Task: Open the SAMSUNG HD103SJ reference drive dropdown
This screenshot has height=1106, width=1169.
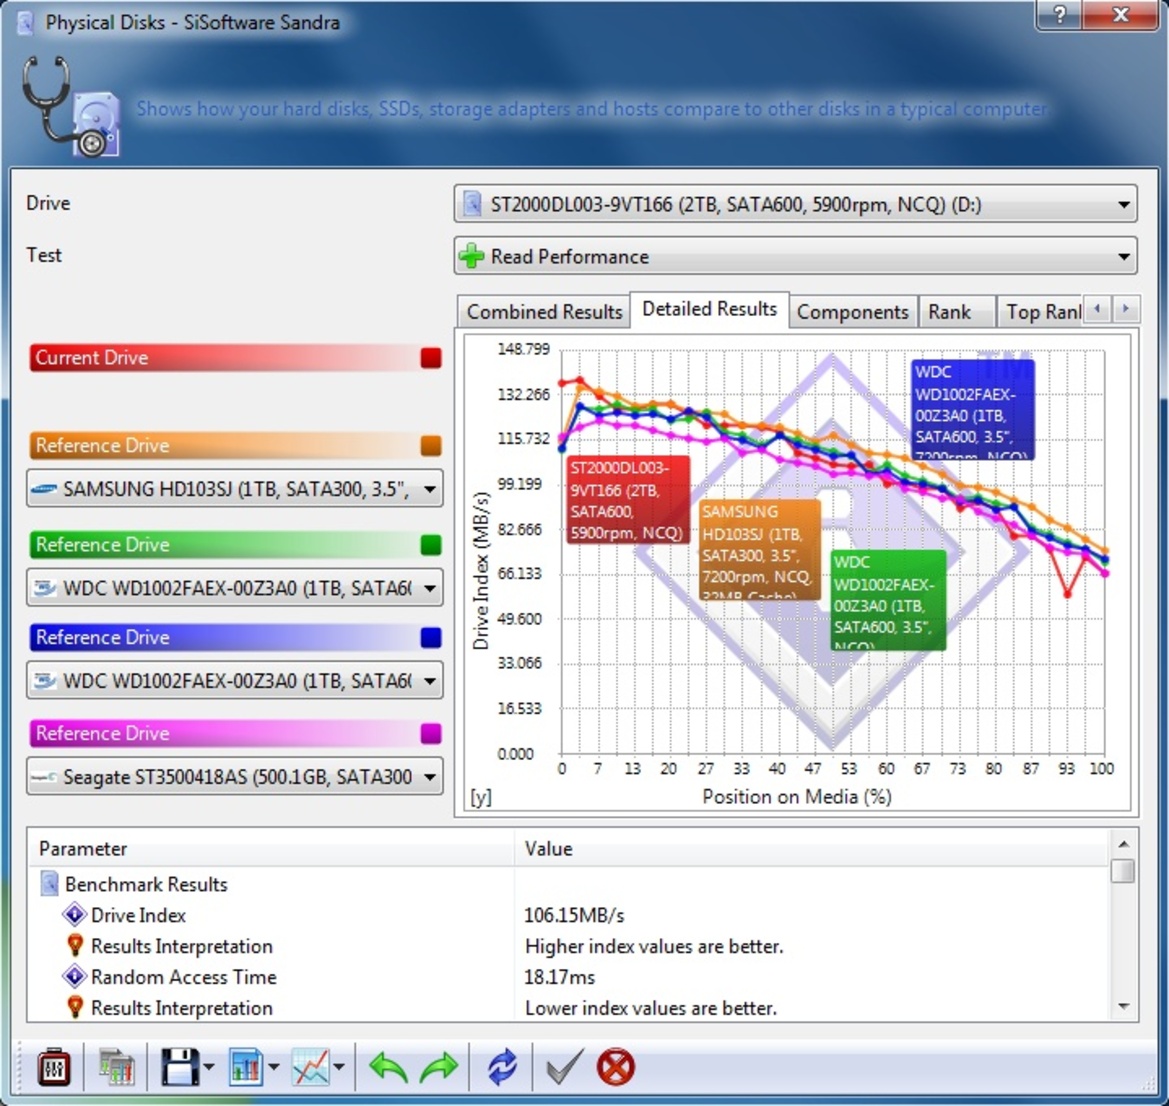Action: (235, 489)
